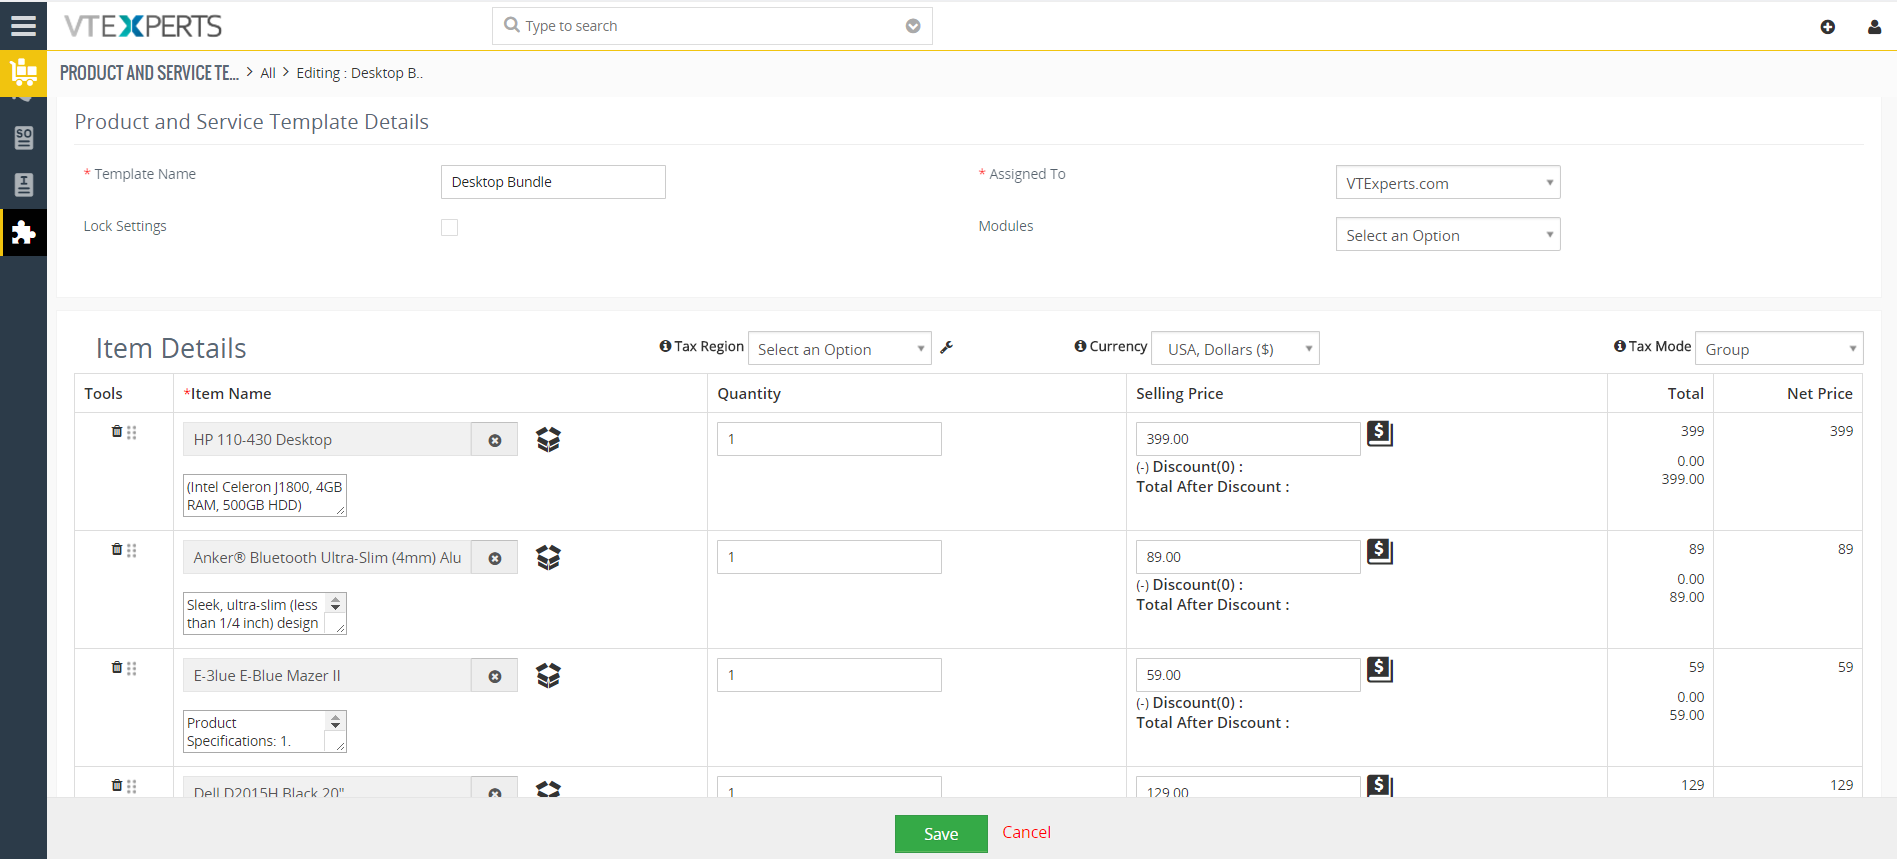Toggle the Lock Settings checkbox
This screenshot has height=859, width=1897.
coord(450,228)
